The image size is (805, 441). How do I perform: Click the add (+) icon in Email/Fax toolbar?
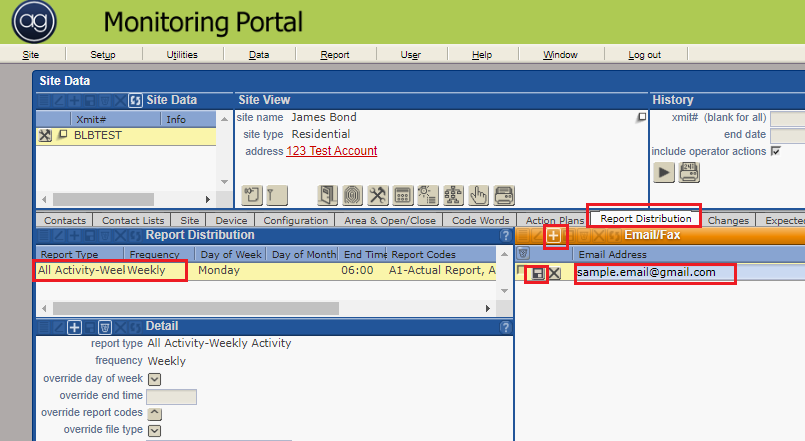[x=555, y=236]
